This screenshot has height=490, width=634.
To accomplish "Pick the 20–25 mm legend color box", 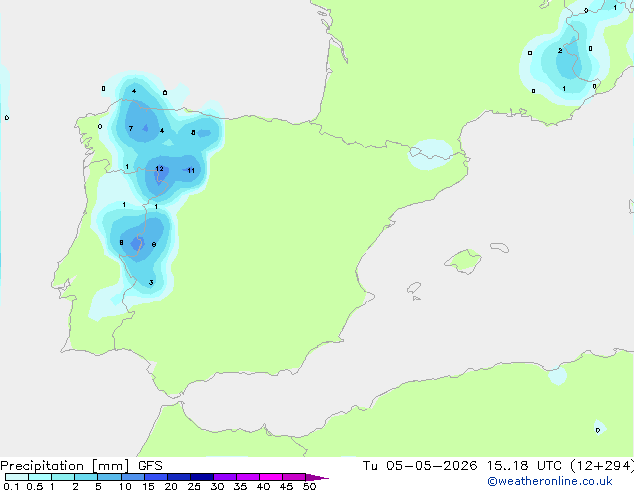I will (x=178, y=477).
